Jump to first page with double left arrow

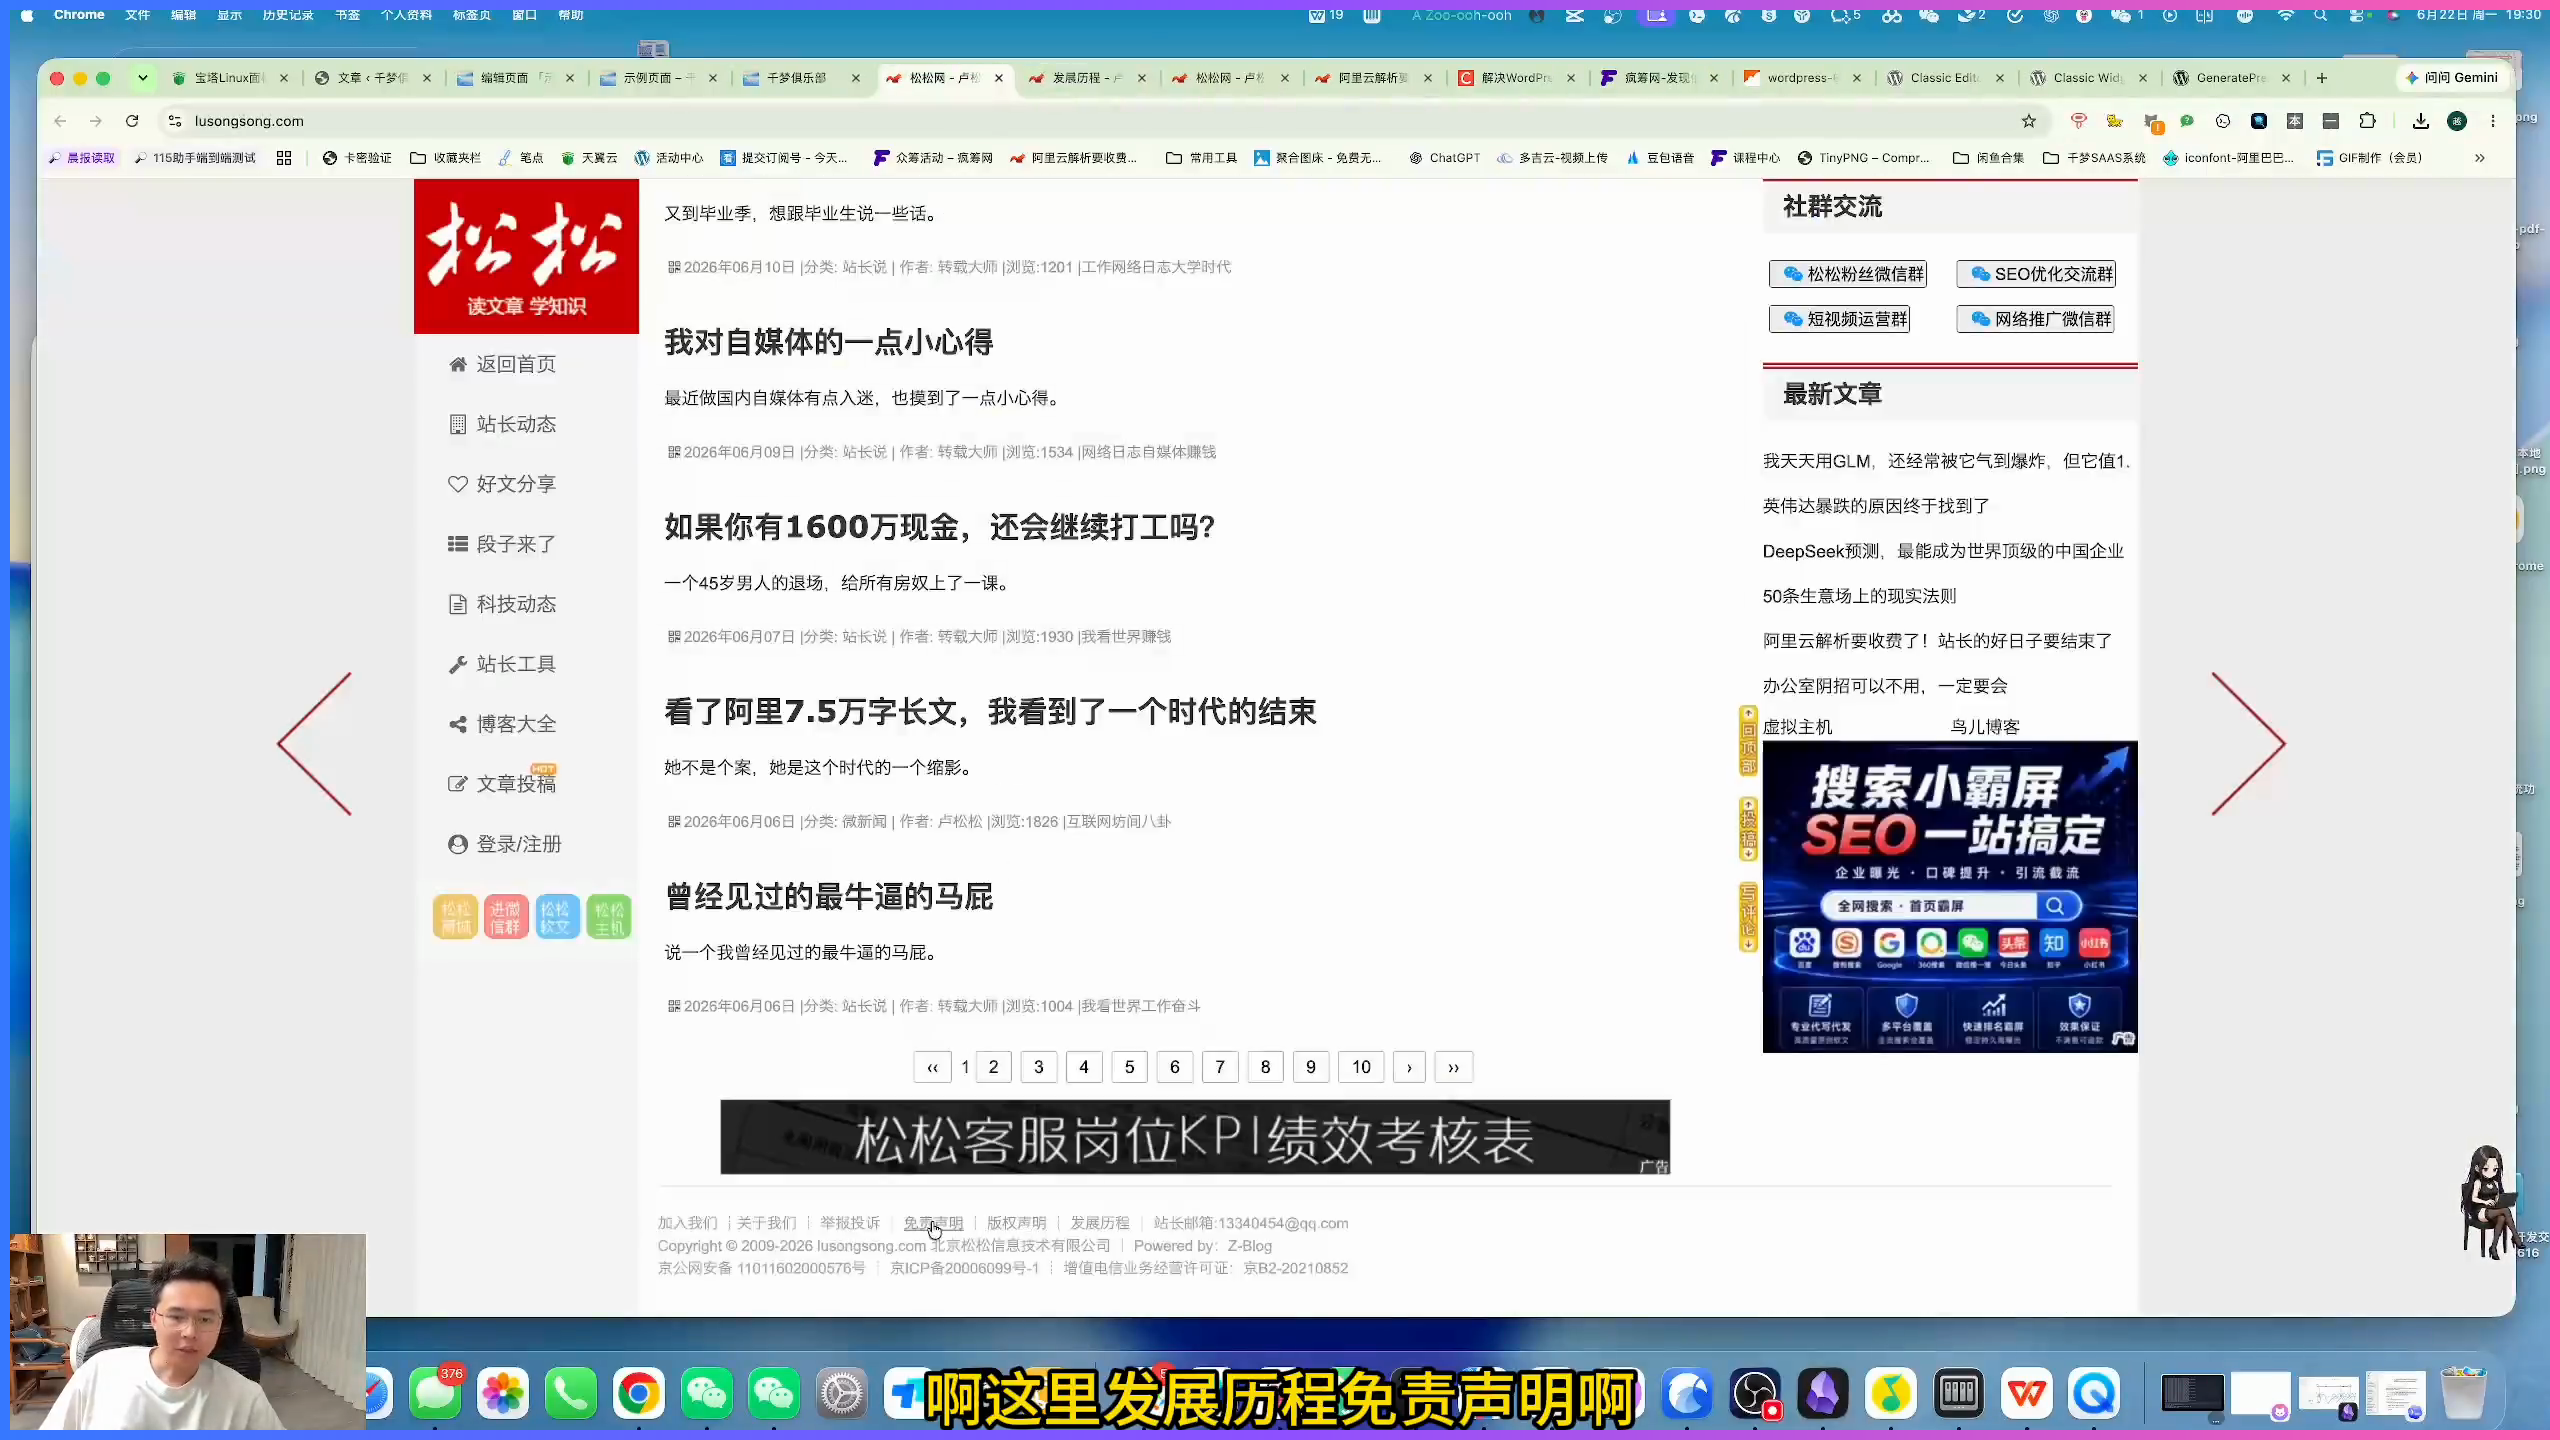[x=932, y=1067]
